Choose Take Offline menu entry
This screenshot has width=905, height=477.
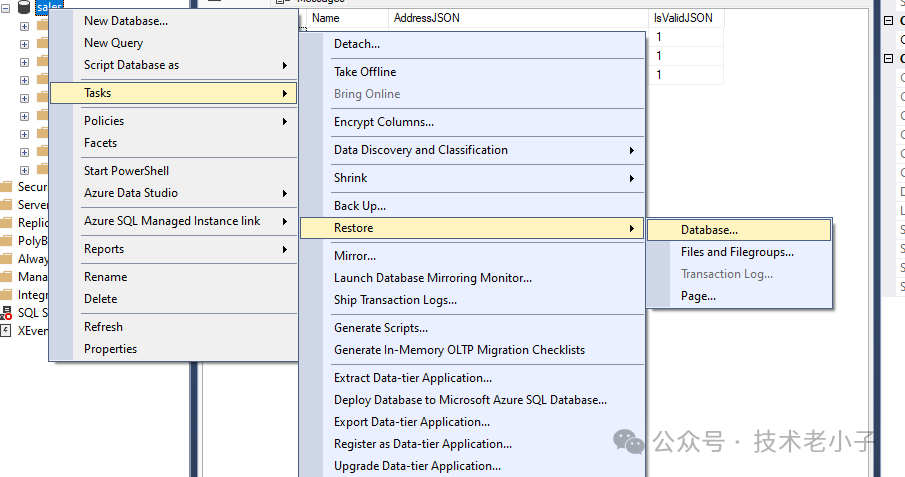365,72
